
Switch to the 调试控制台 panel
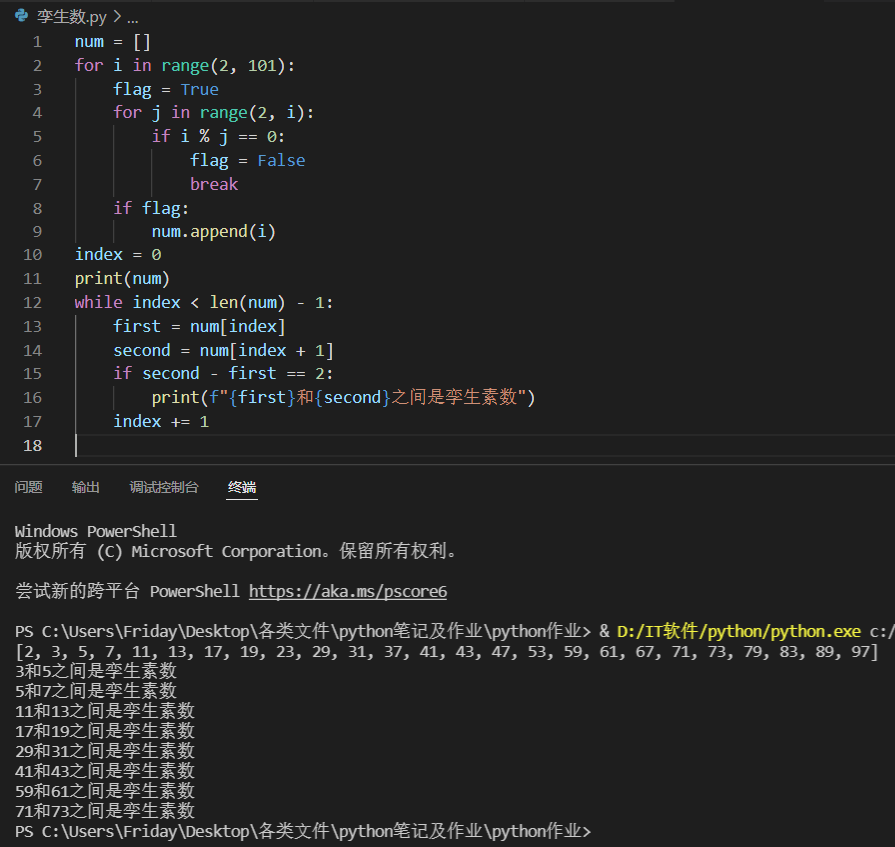163,487
